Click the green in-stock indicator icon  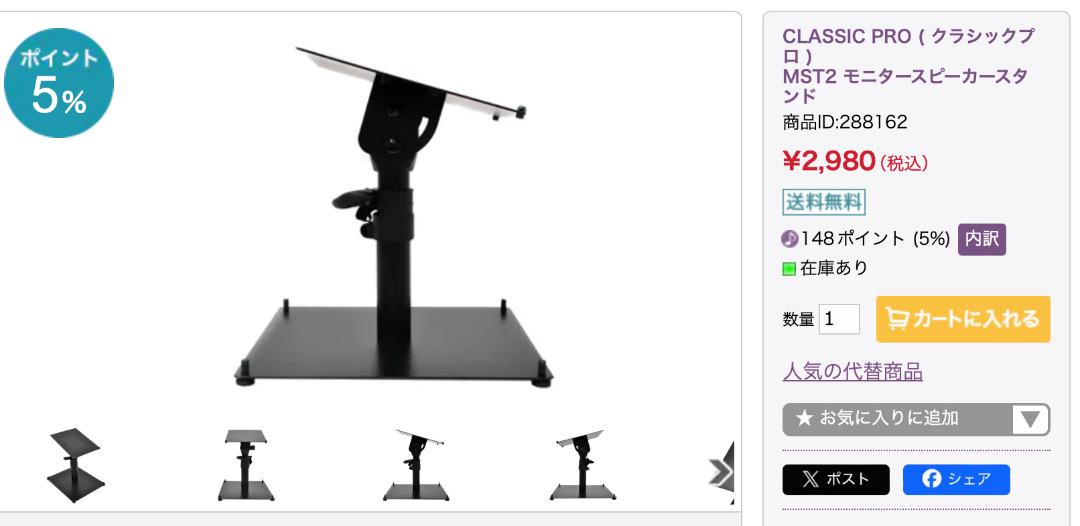point(789,269)
